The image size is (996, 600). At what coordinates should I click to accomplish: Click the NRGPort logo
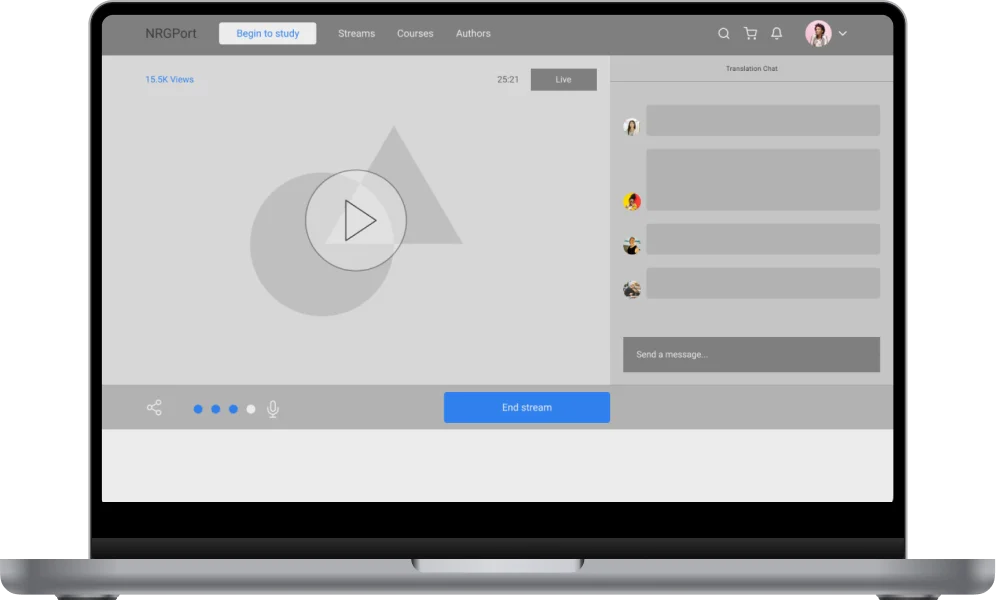point(171,34)
